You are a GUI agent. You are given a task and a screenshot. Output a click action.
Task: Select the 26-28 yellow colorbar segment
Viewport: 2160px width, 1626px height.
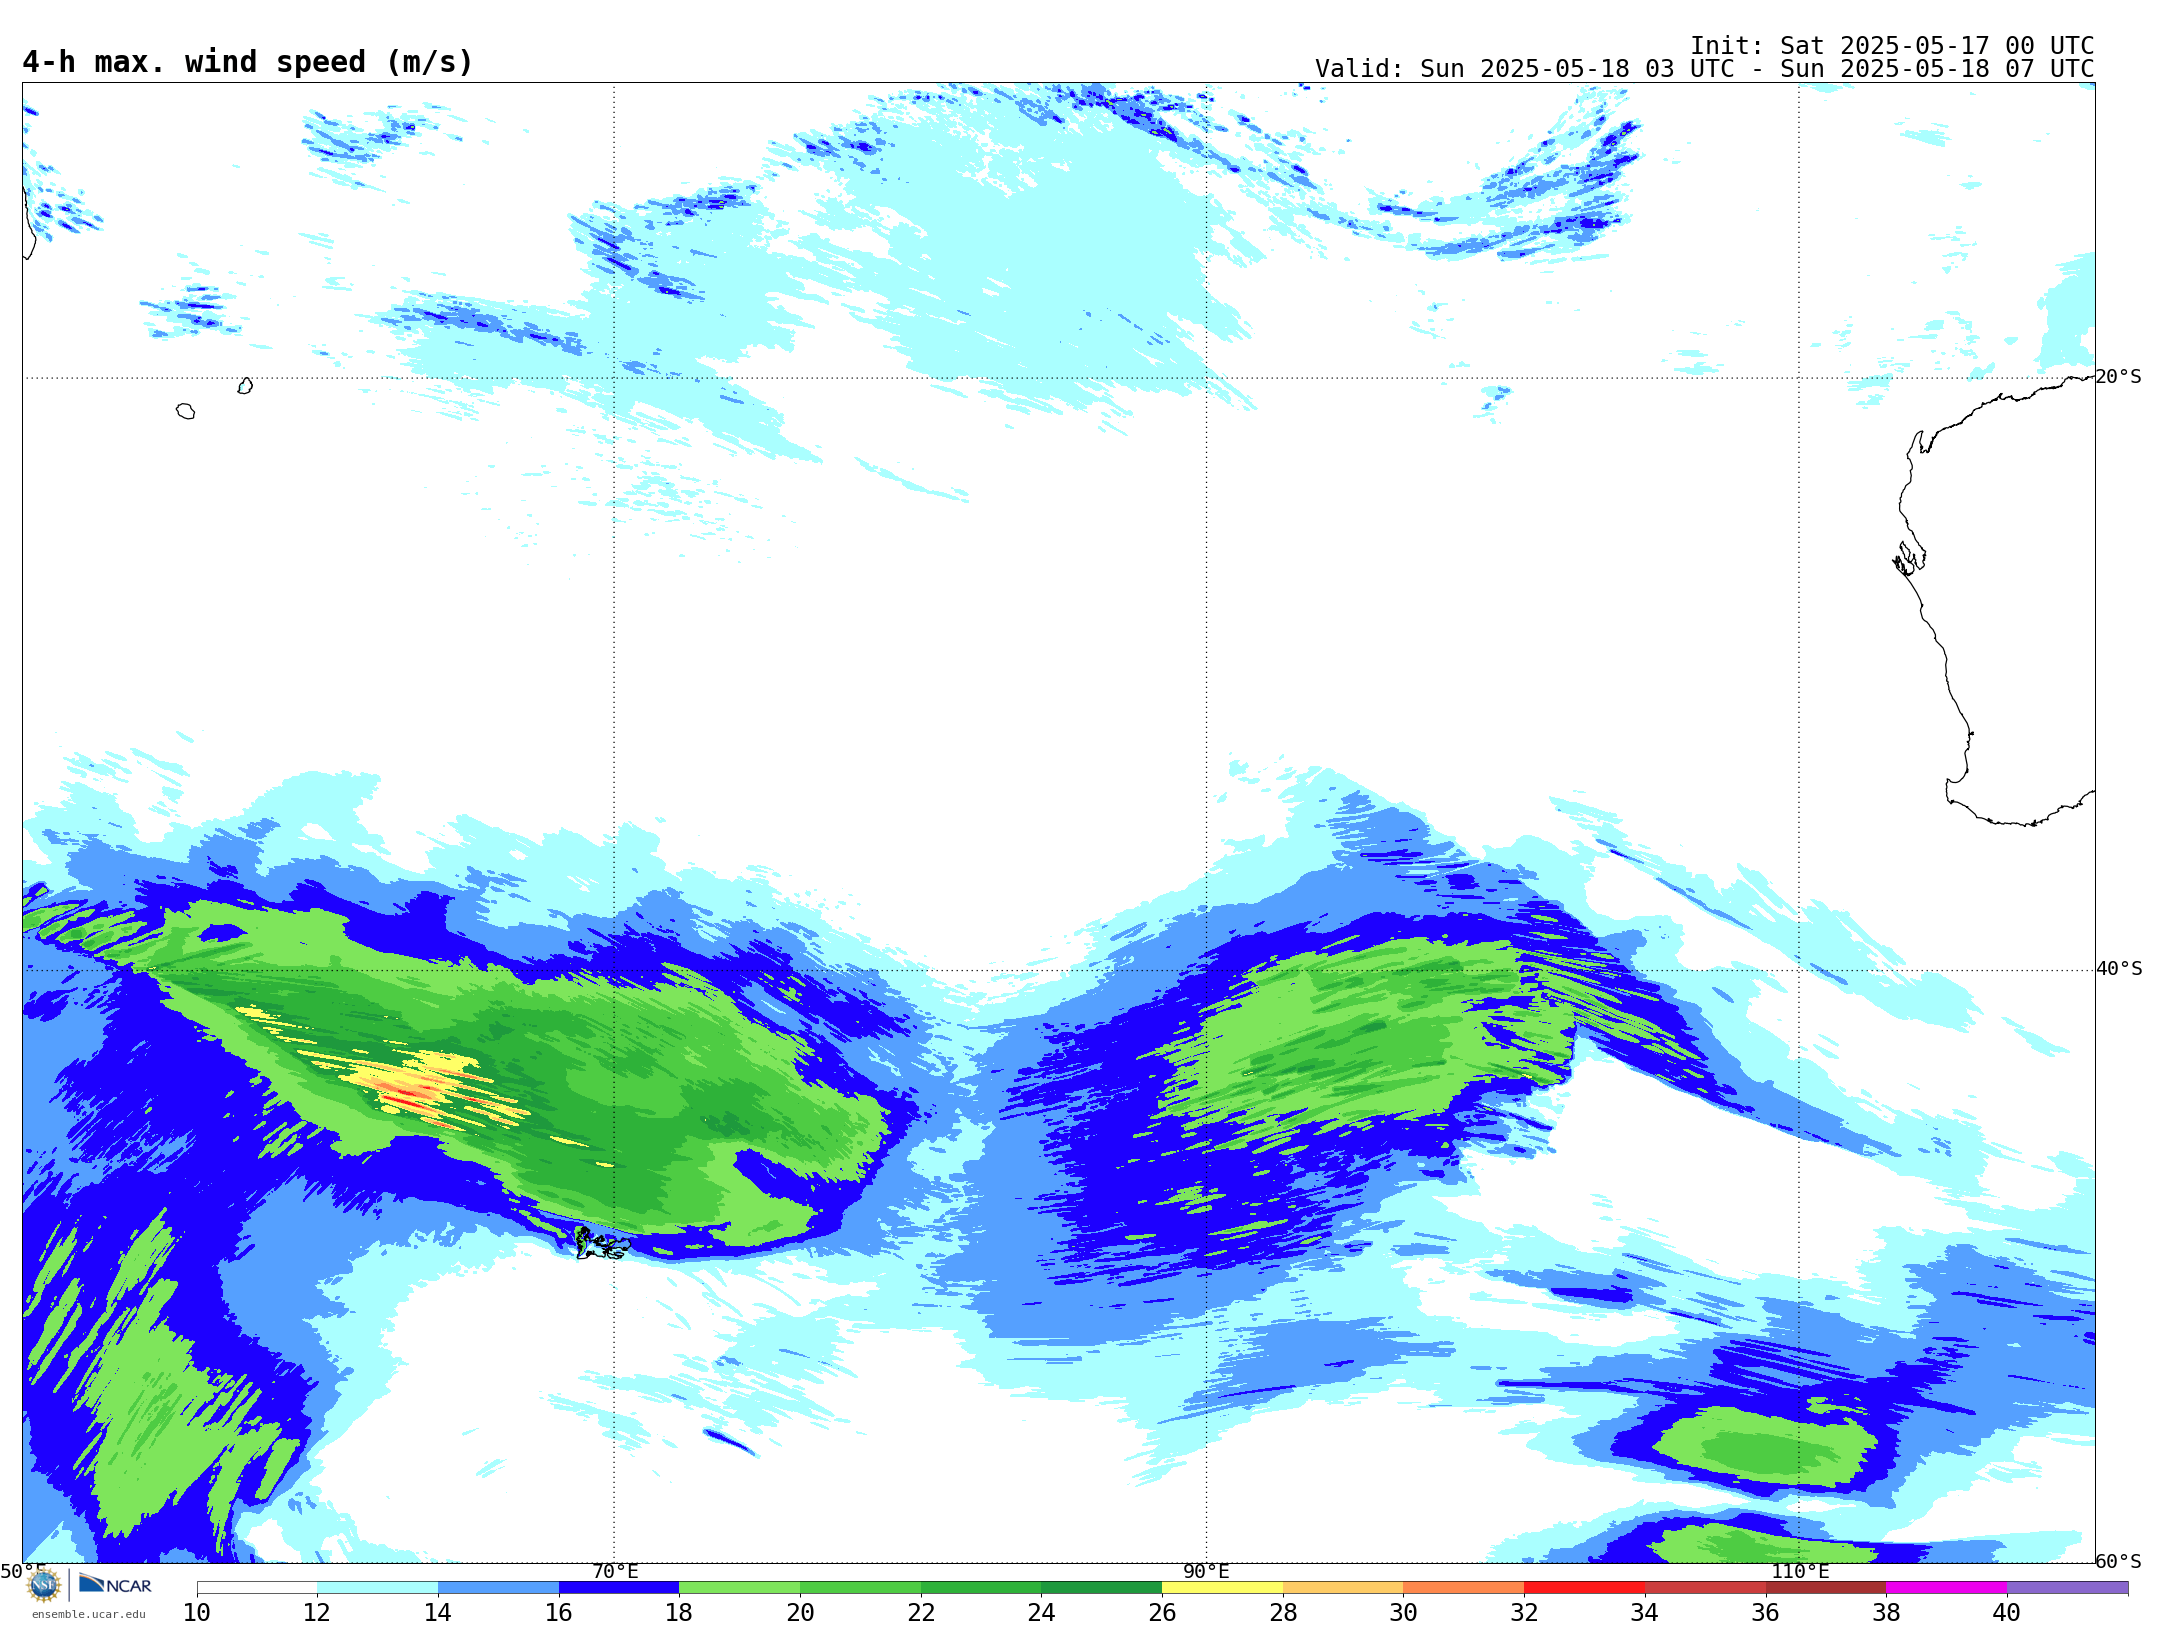1222,1588
